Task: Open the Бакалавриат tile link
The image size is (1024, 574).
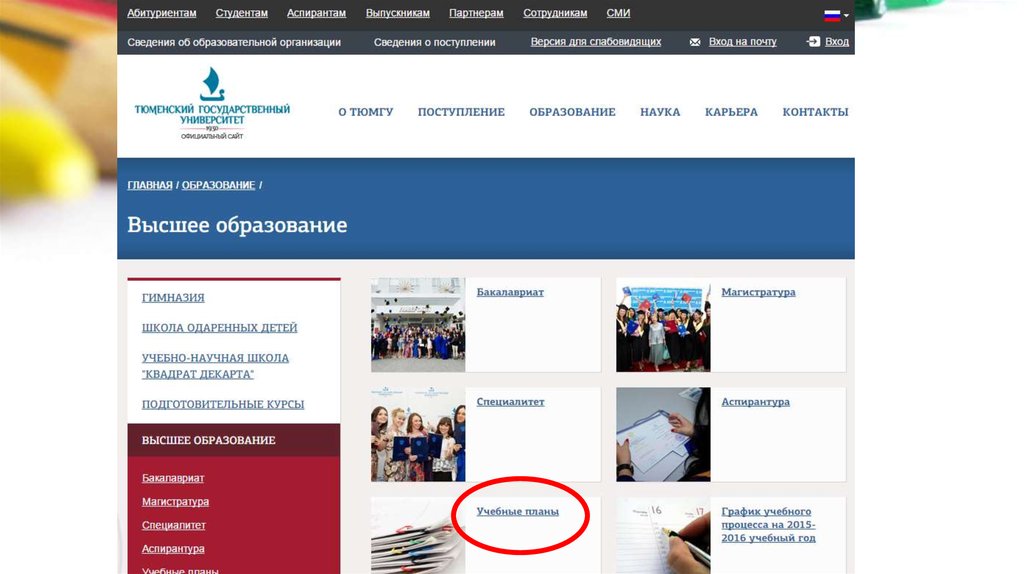Action: pyautogui.click(x=510, y=292)
